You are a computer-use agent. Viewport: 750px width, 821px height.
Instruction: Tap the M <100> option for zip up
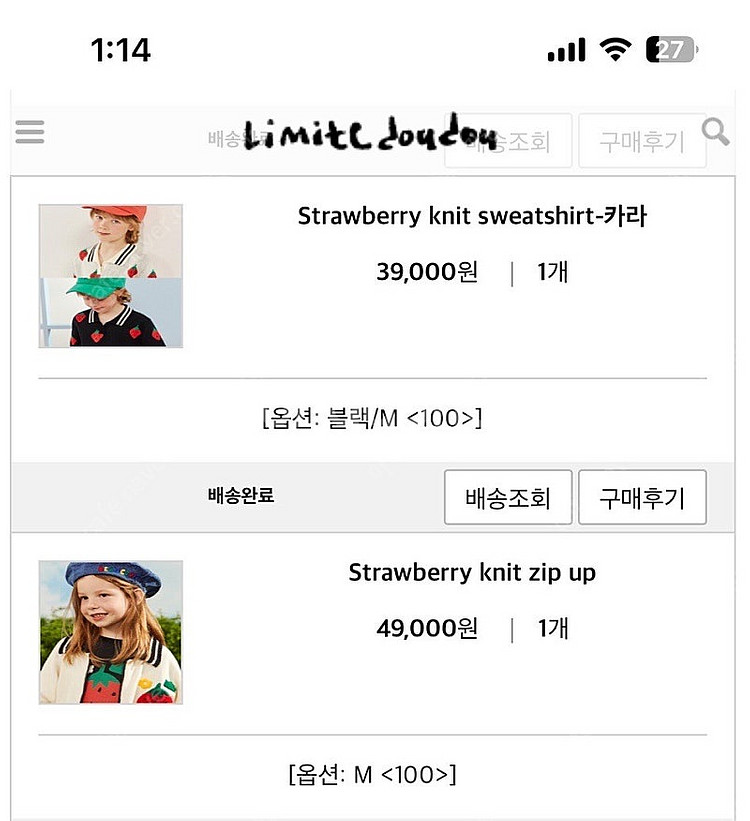click(x=372, y=774)
